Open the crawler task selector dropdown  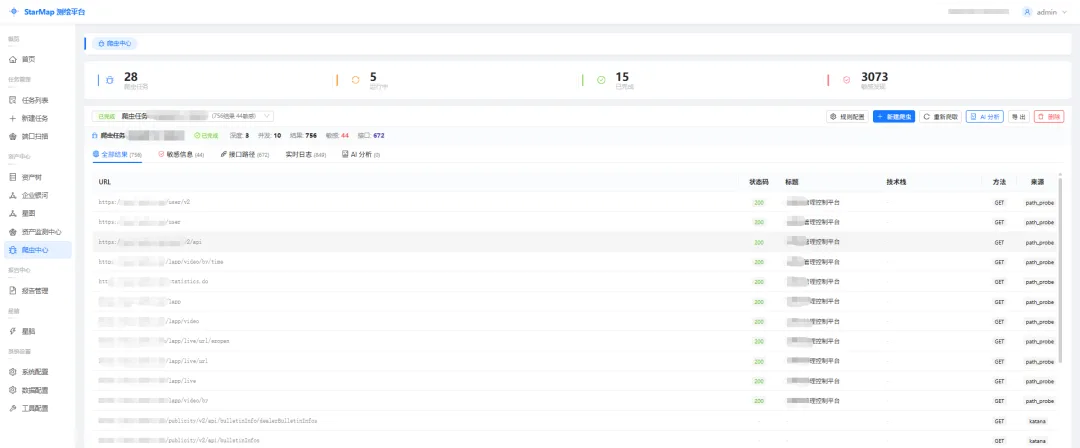183,116
